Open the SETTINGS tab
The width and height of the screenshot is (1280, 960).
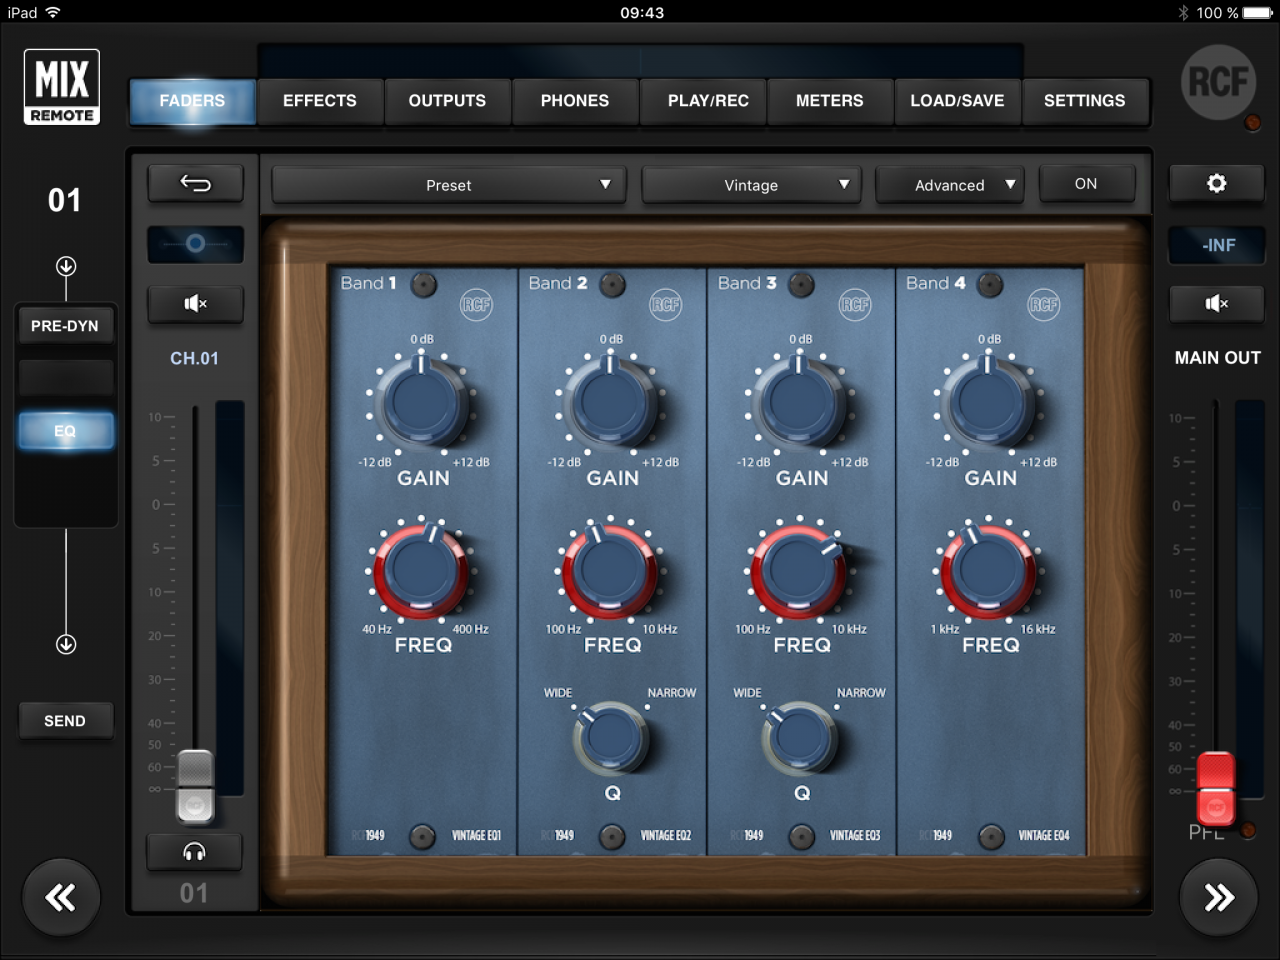pyautogui.click(x=1085, y=101)
